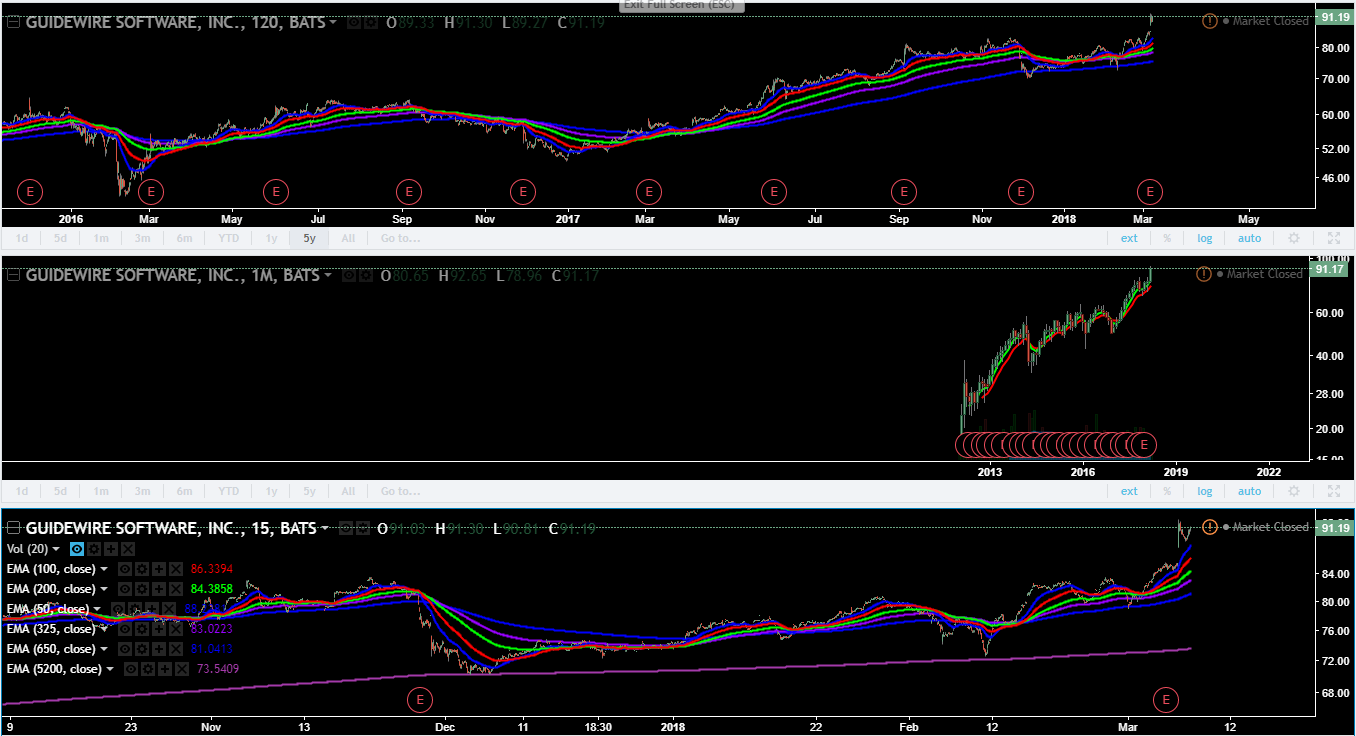
Task: Click Market Closed warning icon on 120 chart
Action: pyautogui.click(x=1210, y=21)
